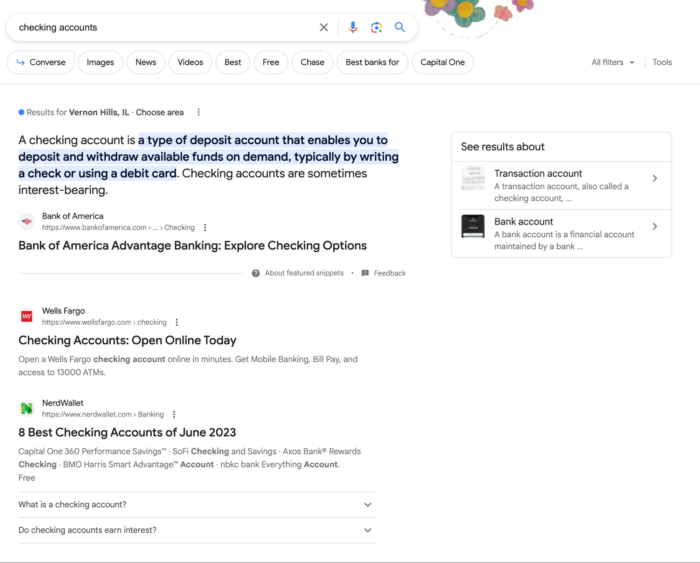The width and height of the screenshot is (700, 563).
Task: Expand the Bank account chevron
Action: 654,226
